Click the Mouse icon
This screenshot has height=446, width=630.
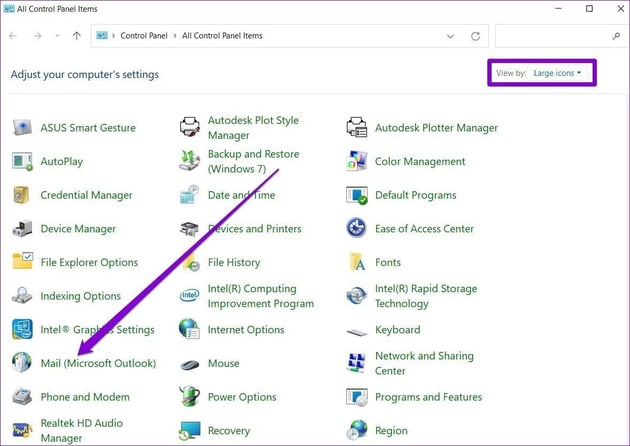pyautogui.click(x=190, y=364)
